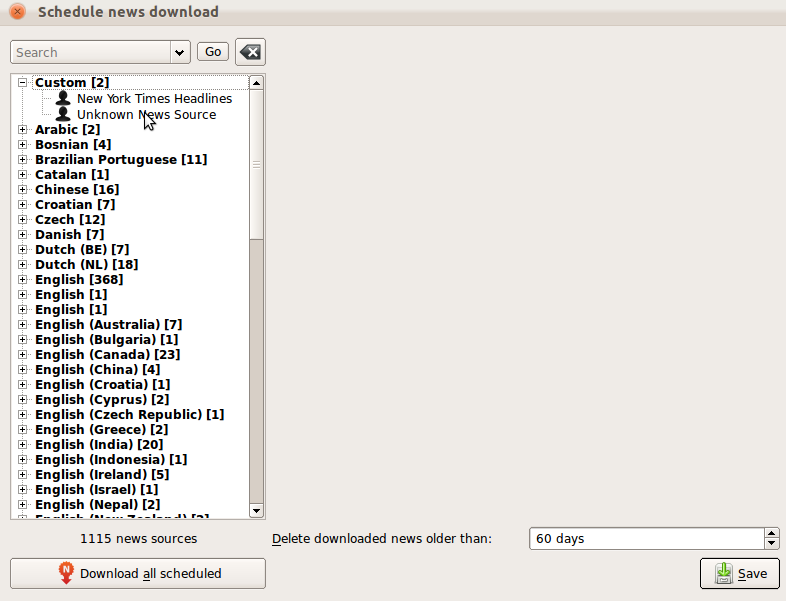Expand the Chinese [16] category
Screen dimensions: 786x601
(22, 189)
